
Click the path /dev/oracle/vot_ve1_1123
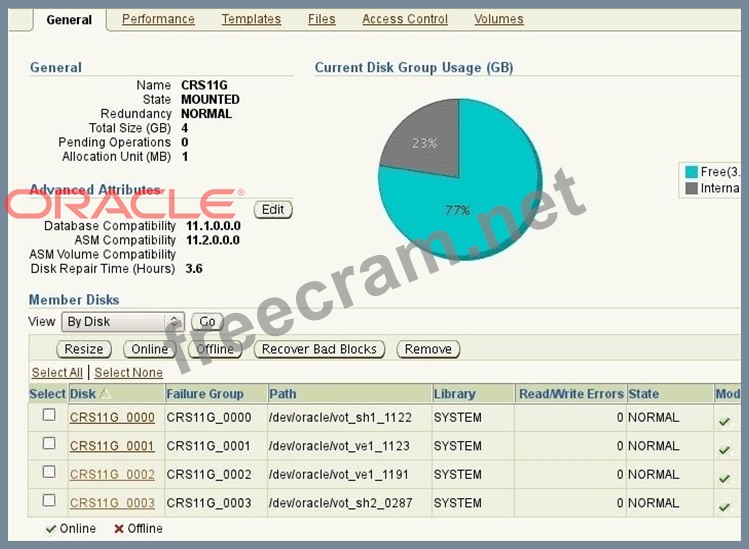click(x=339, y=446)
